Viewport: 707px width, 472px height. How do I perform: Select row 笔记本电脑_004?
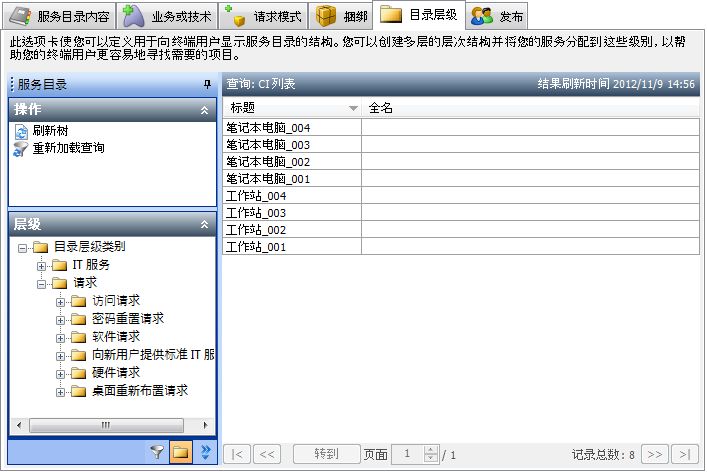coord(461,128)
